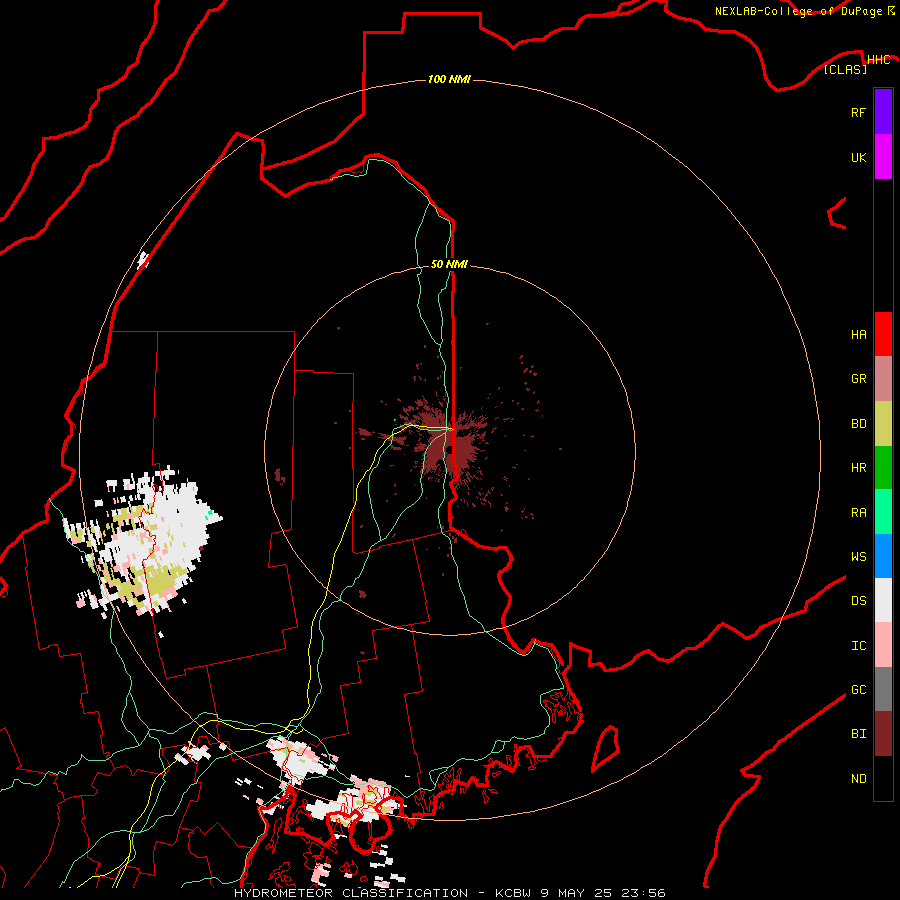Click the RF legend label

[858, 113]
